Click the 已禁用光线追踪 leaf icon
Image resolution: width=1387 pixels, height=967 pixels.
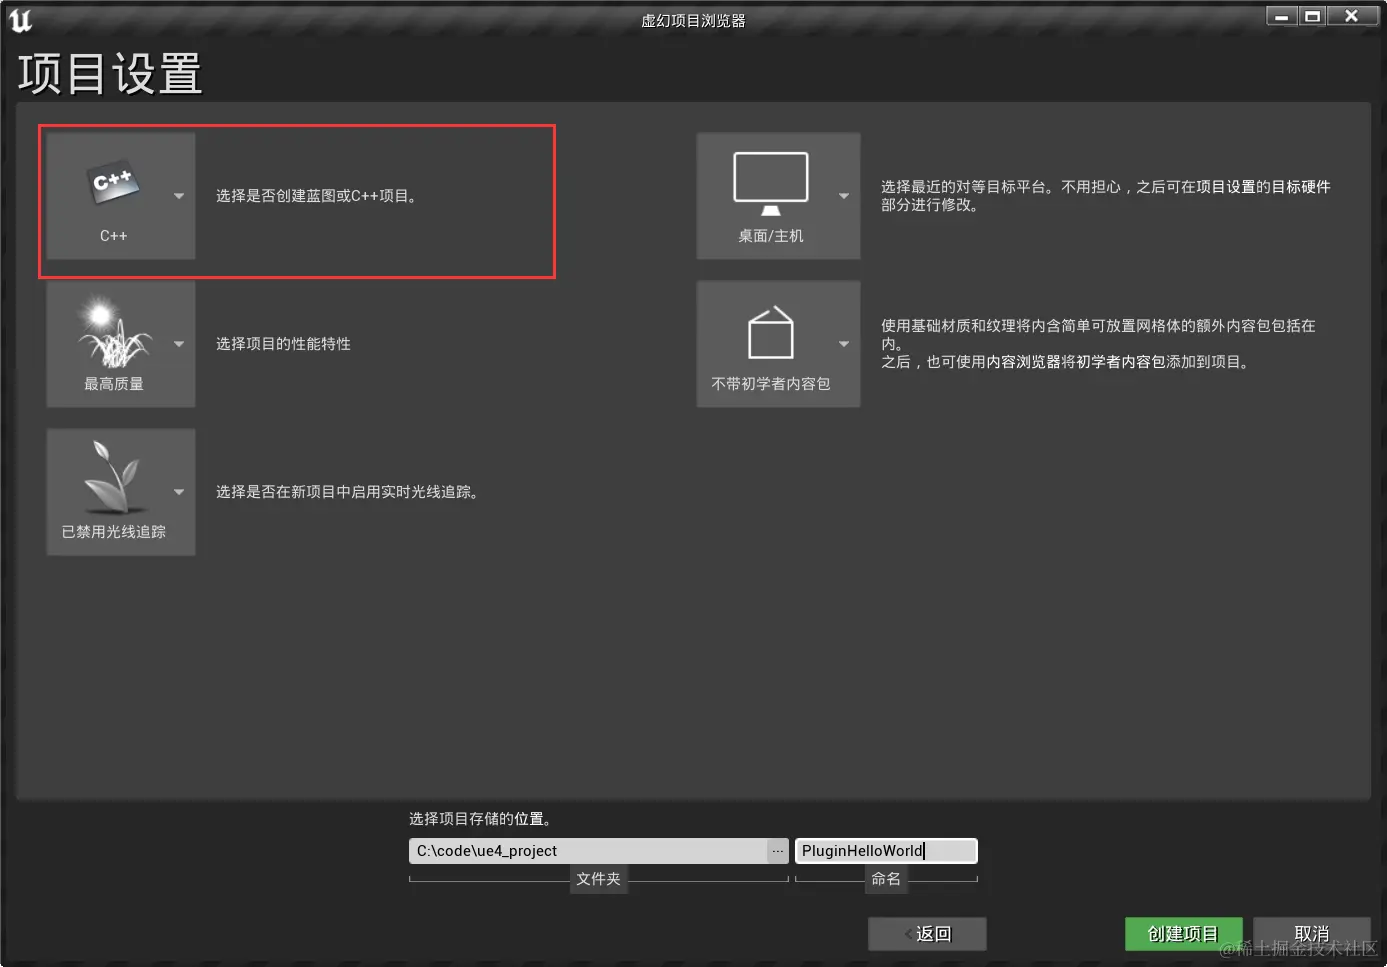pos(110,478)
